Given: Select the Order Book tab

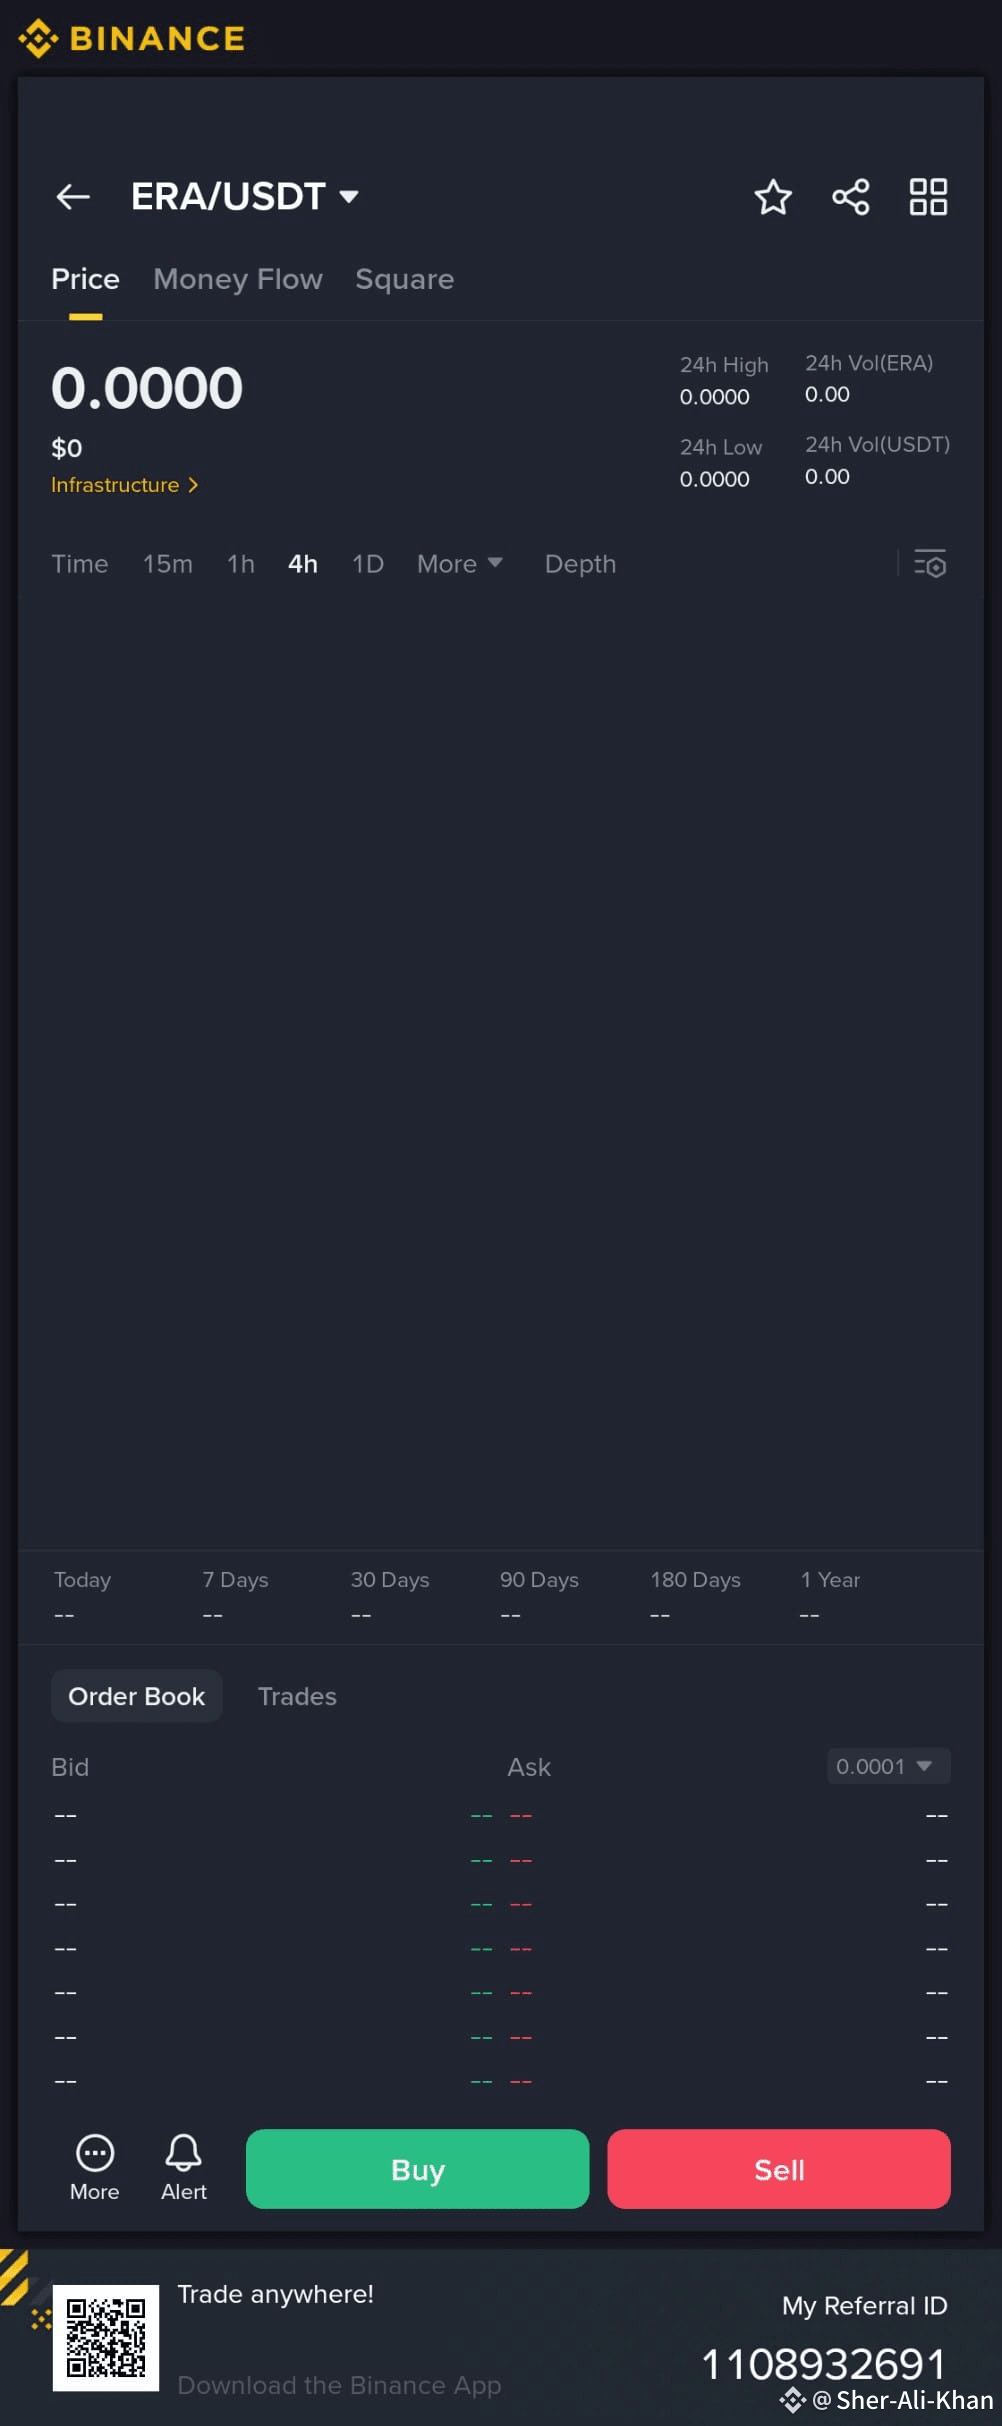Looking at the screenshot, I should pos(137,1696).
